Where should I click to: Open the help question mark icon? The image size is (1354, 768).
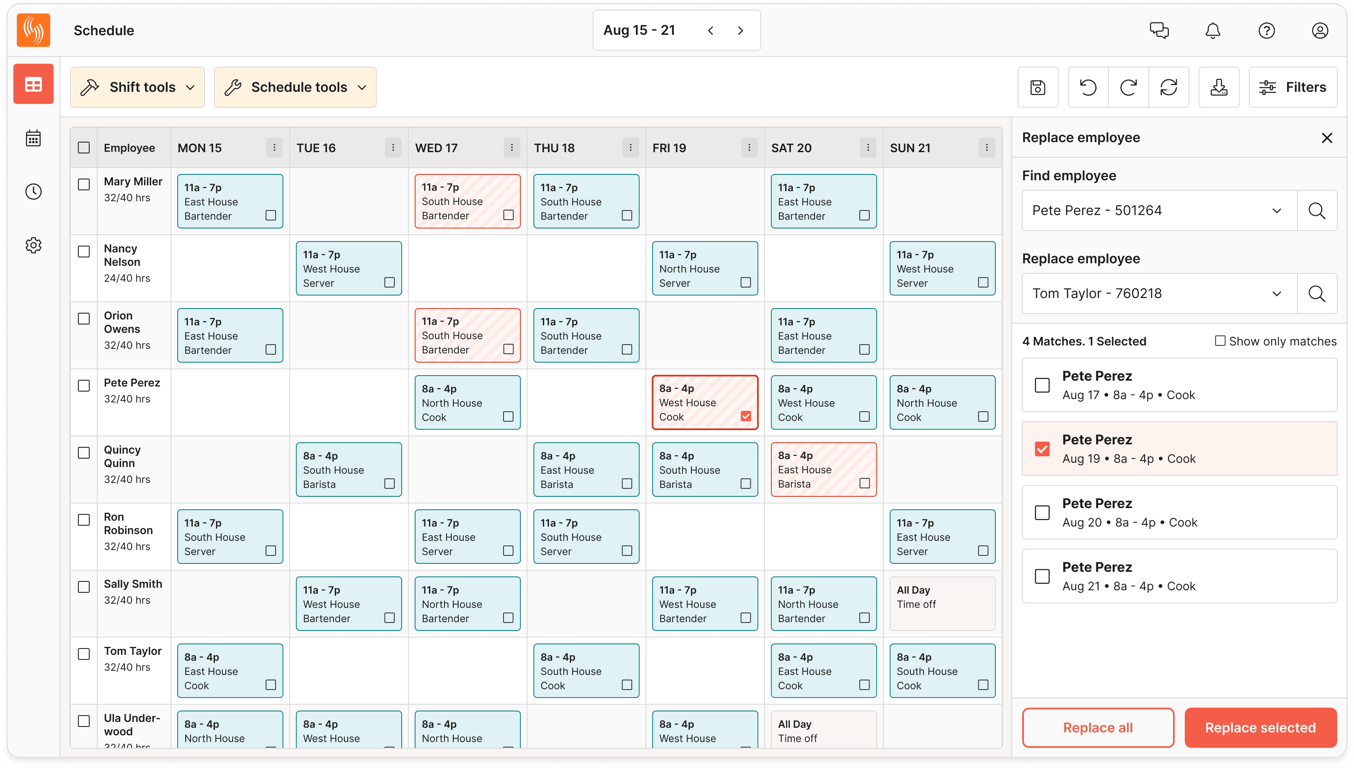tap(1267, 30)
